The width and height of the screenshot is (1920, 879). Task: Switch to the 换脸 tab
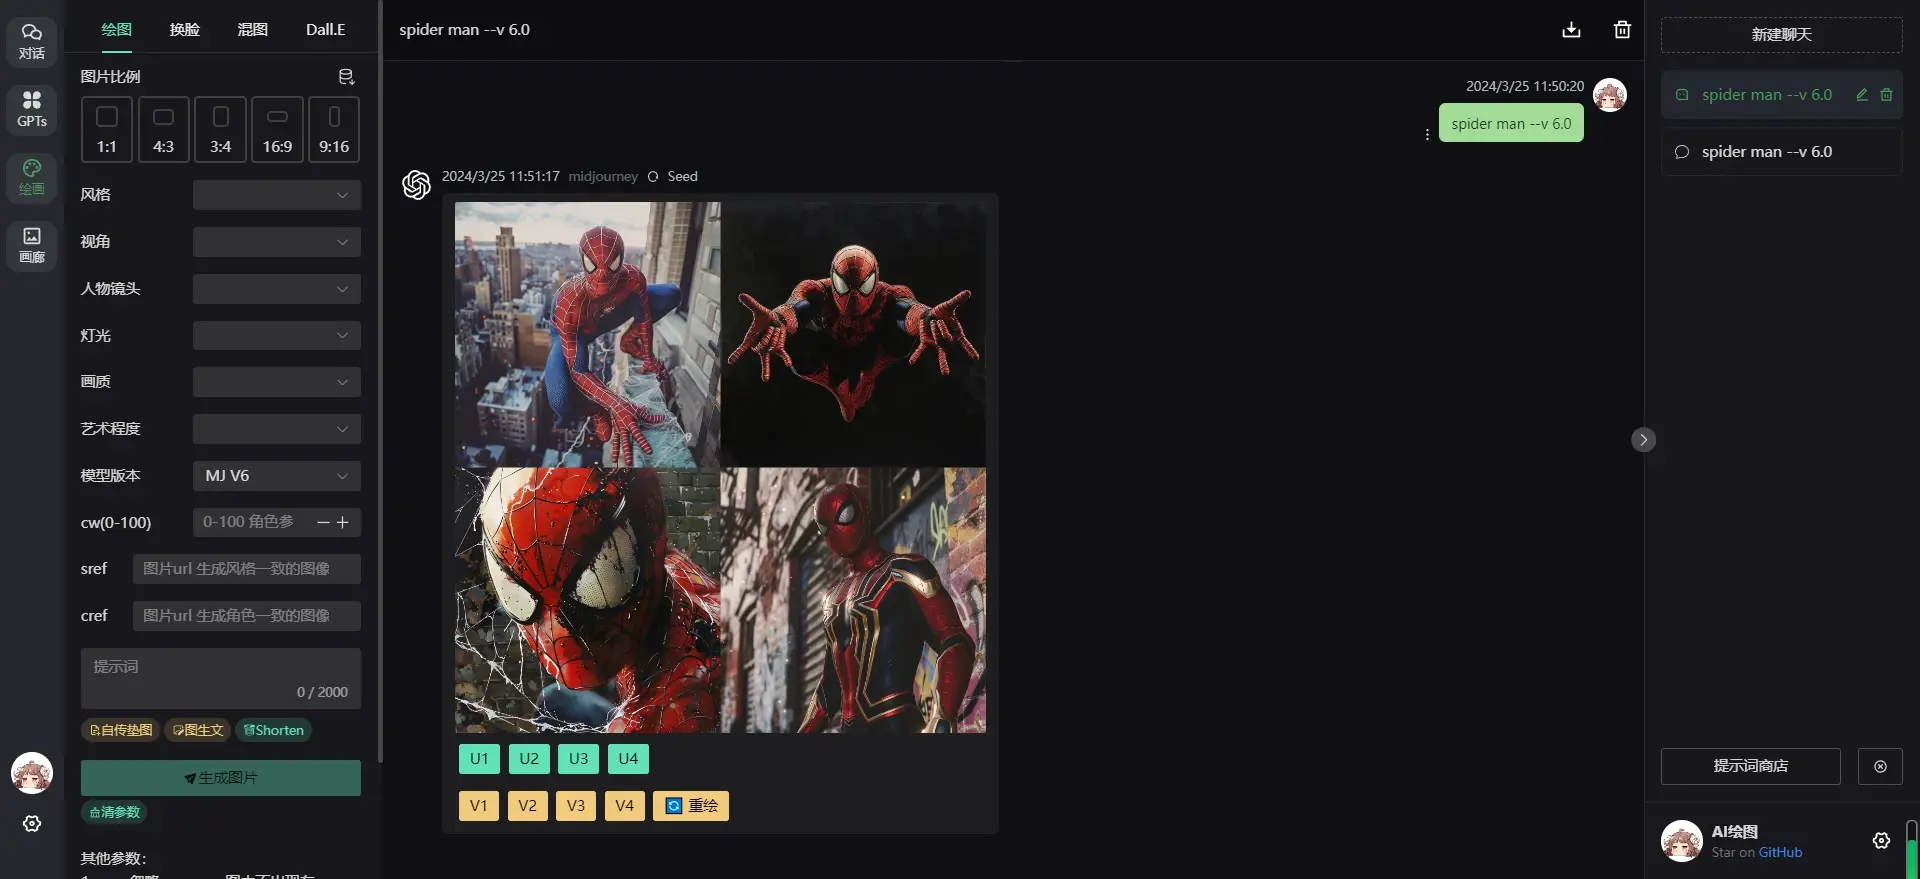pos(185,30)
